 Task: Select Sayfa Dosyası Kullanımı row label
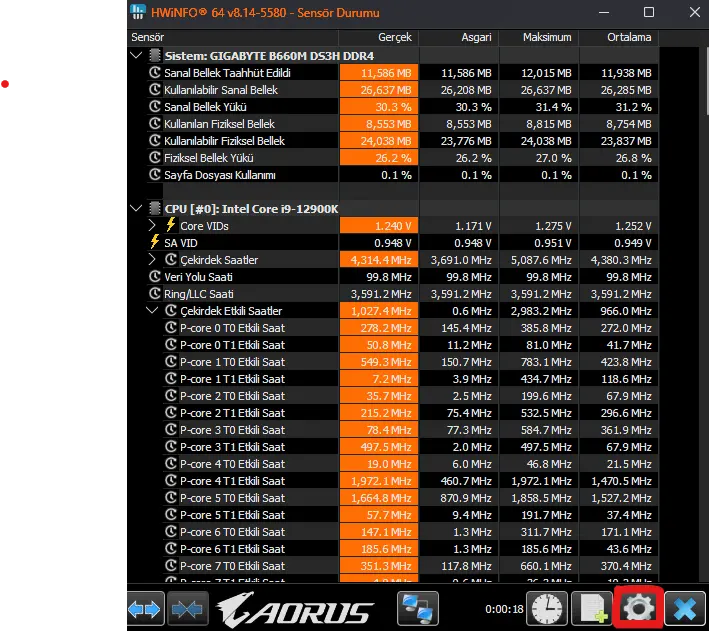click(220, 175)
